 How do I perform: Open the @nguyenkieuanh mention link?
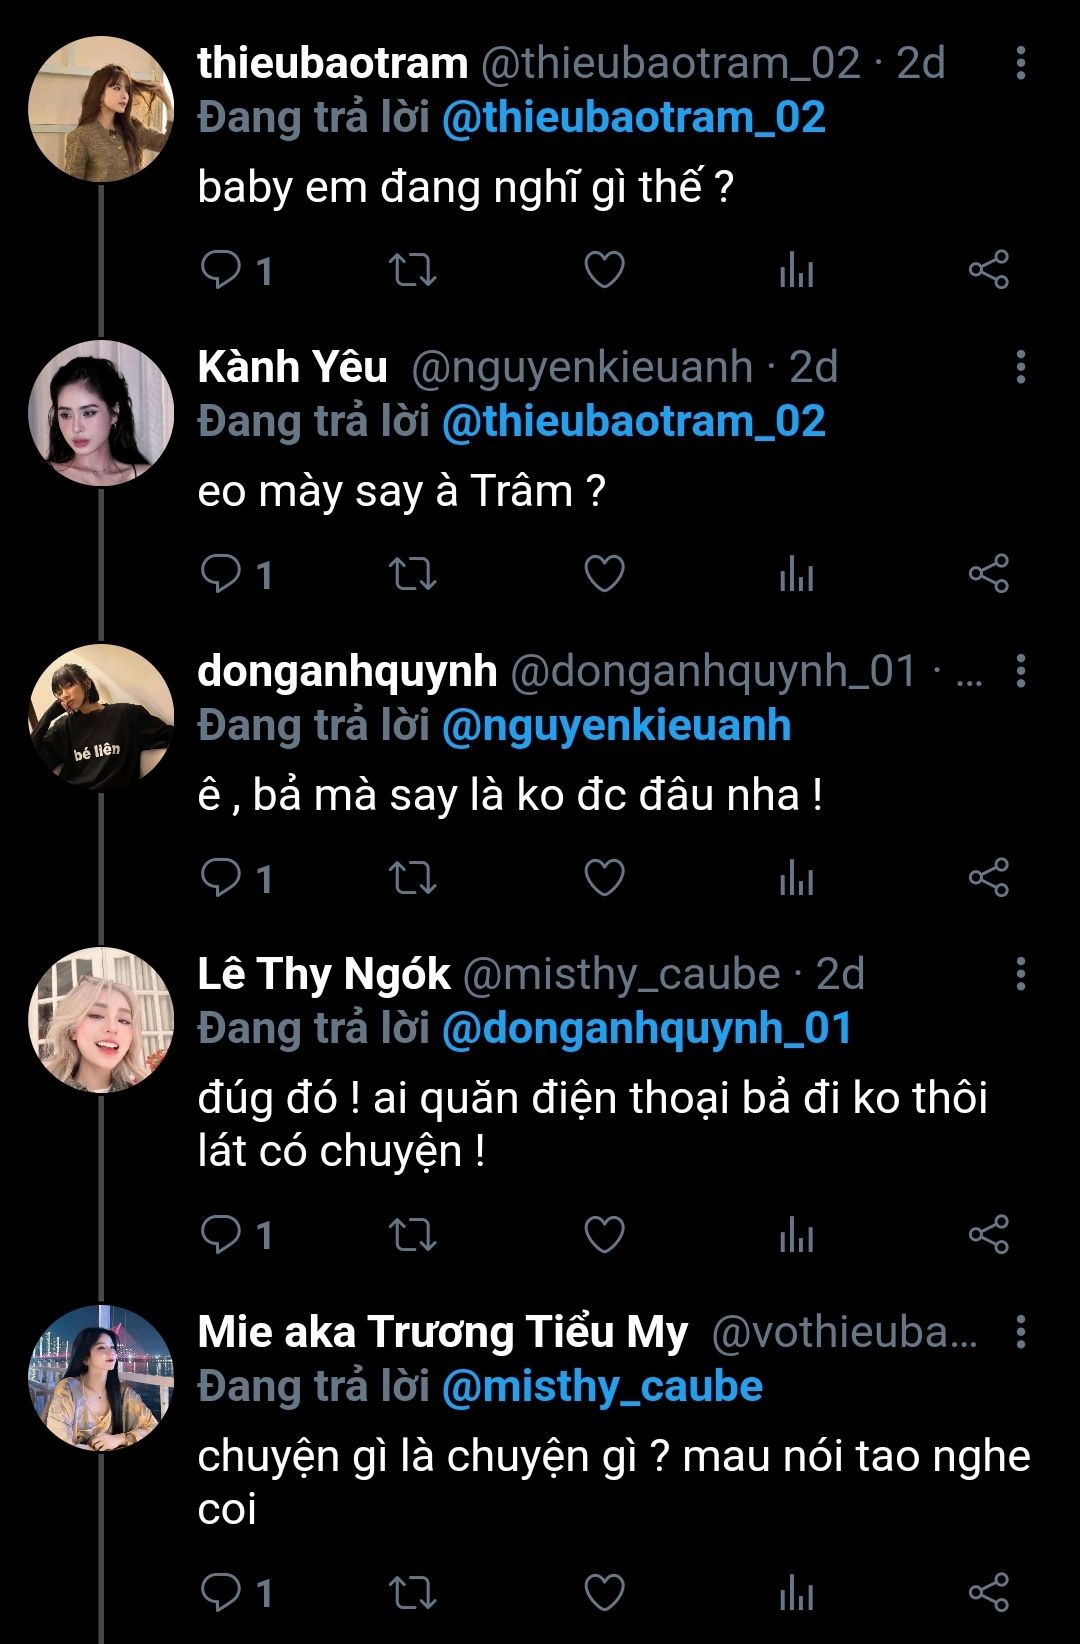click(x=616, y=725)
